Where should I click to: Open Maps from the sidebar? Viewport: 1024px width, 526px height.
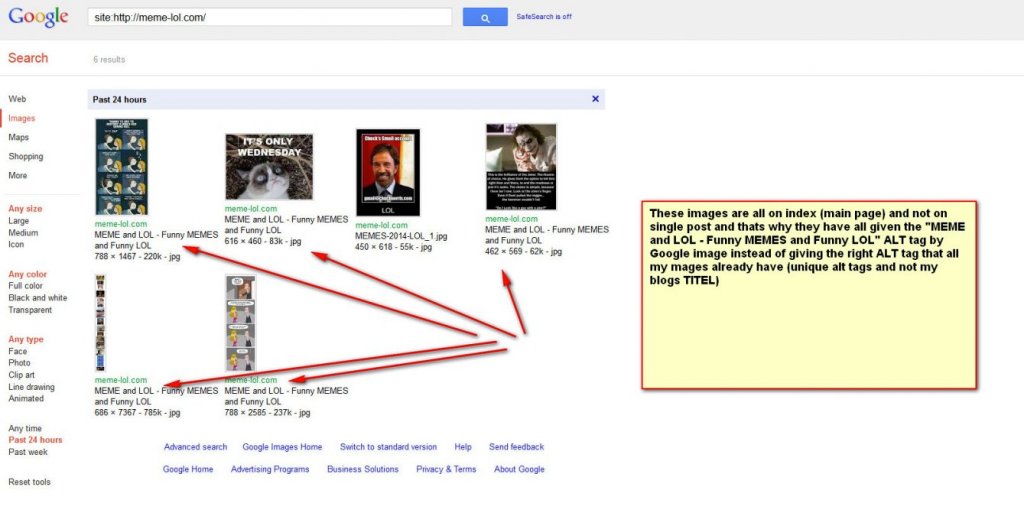click(x=18, y=137)
